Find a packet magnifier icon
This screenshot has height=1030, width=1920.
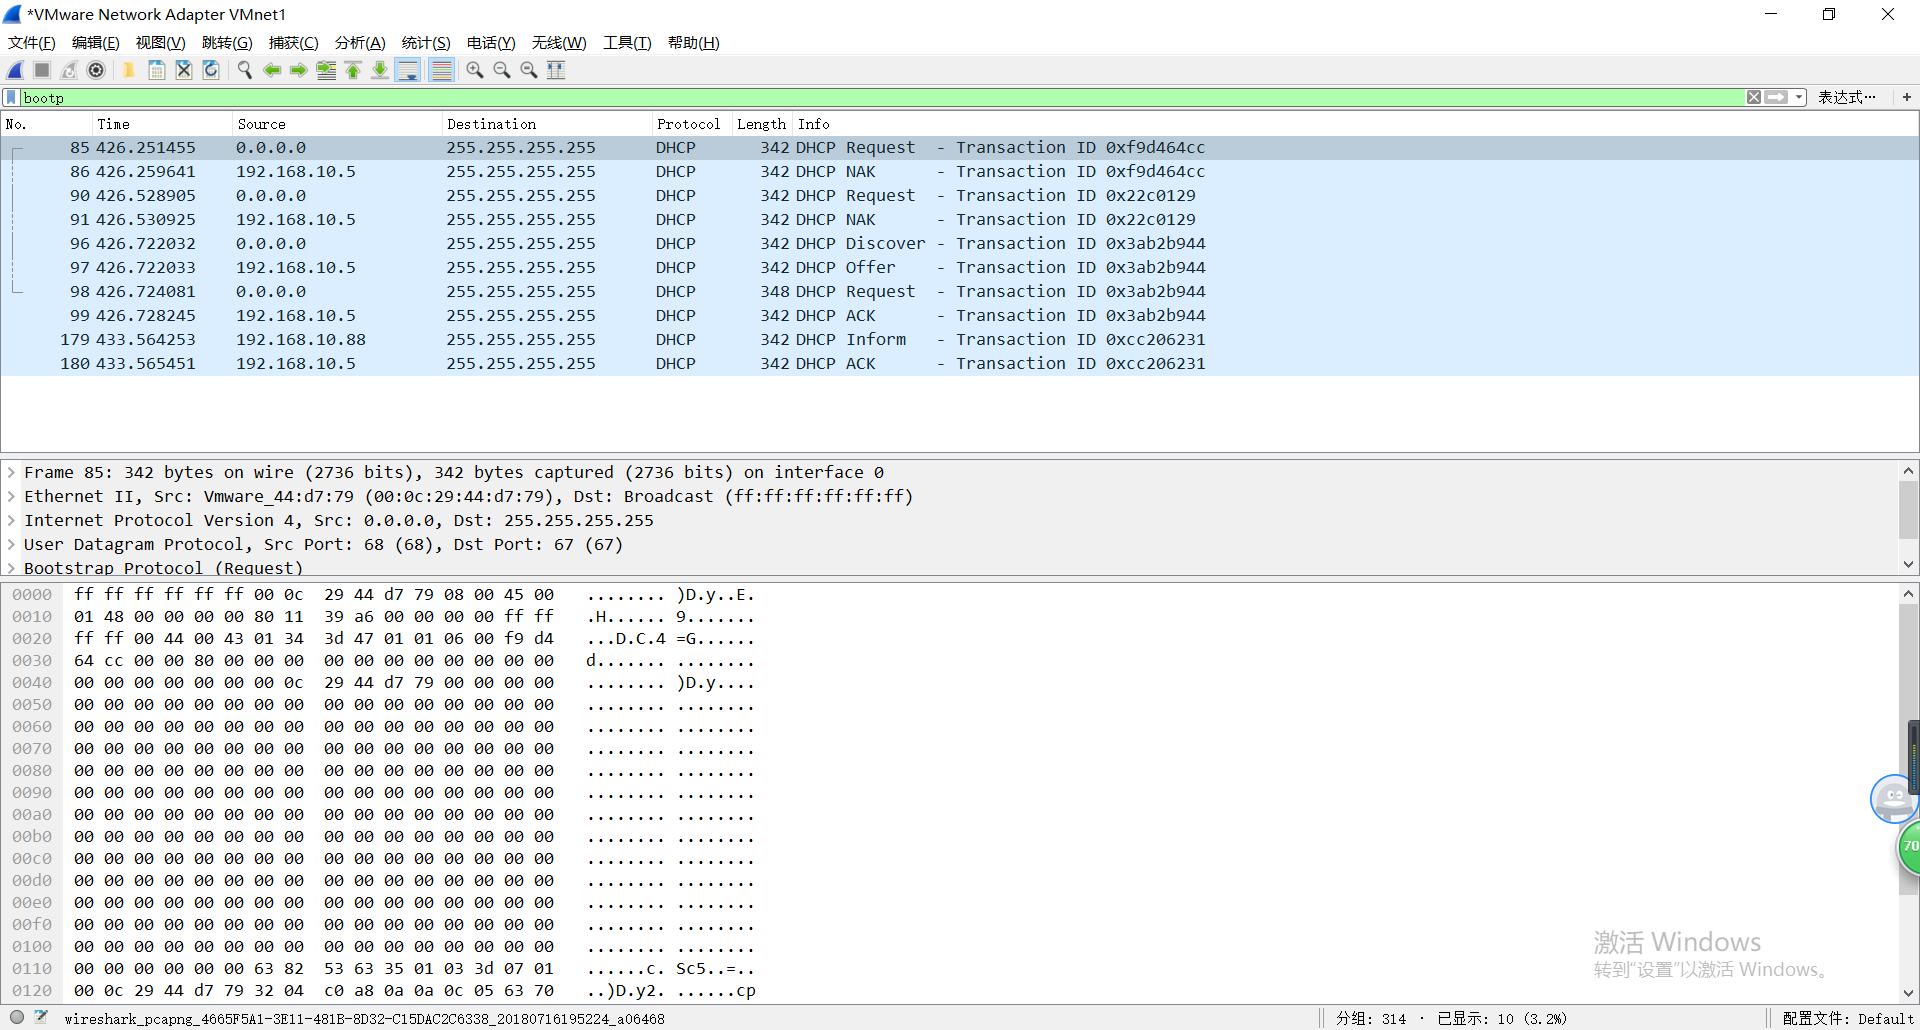(245, 70)
